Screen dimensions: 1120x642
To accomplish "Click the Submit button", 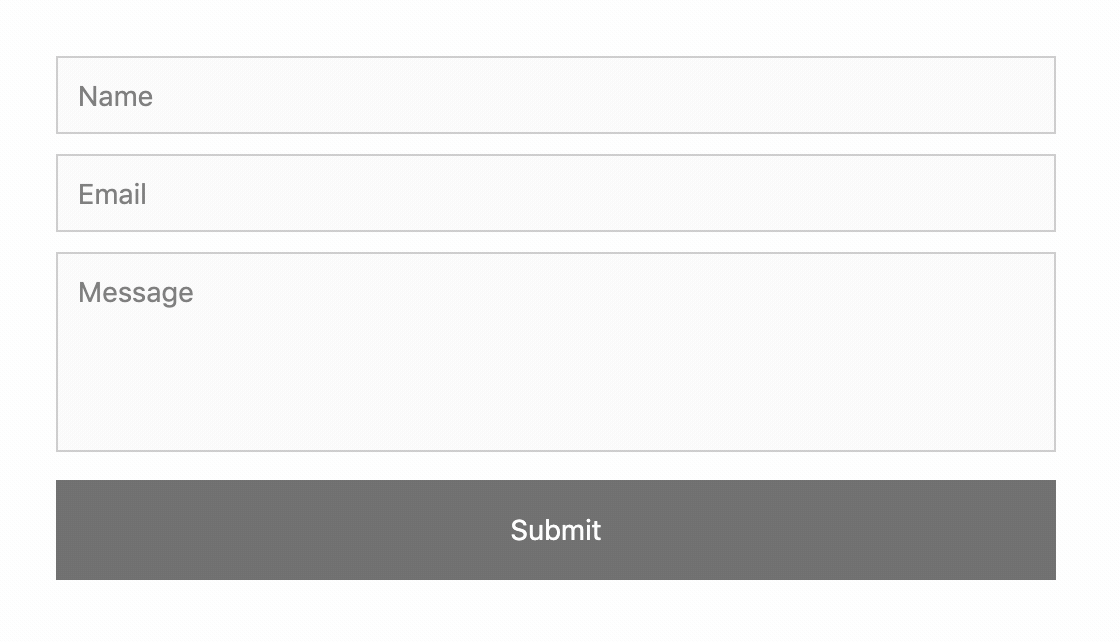I will (x=556, y=530).
